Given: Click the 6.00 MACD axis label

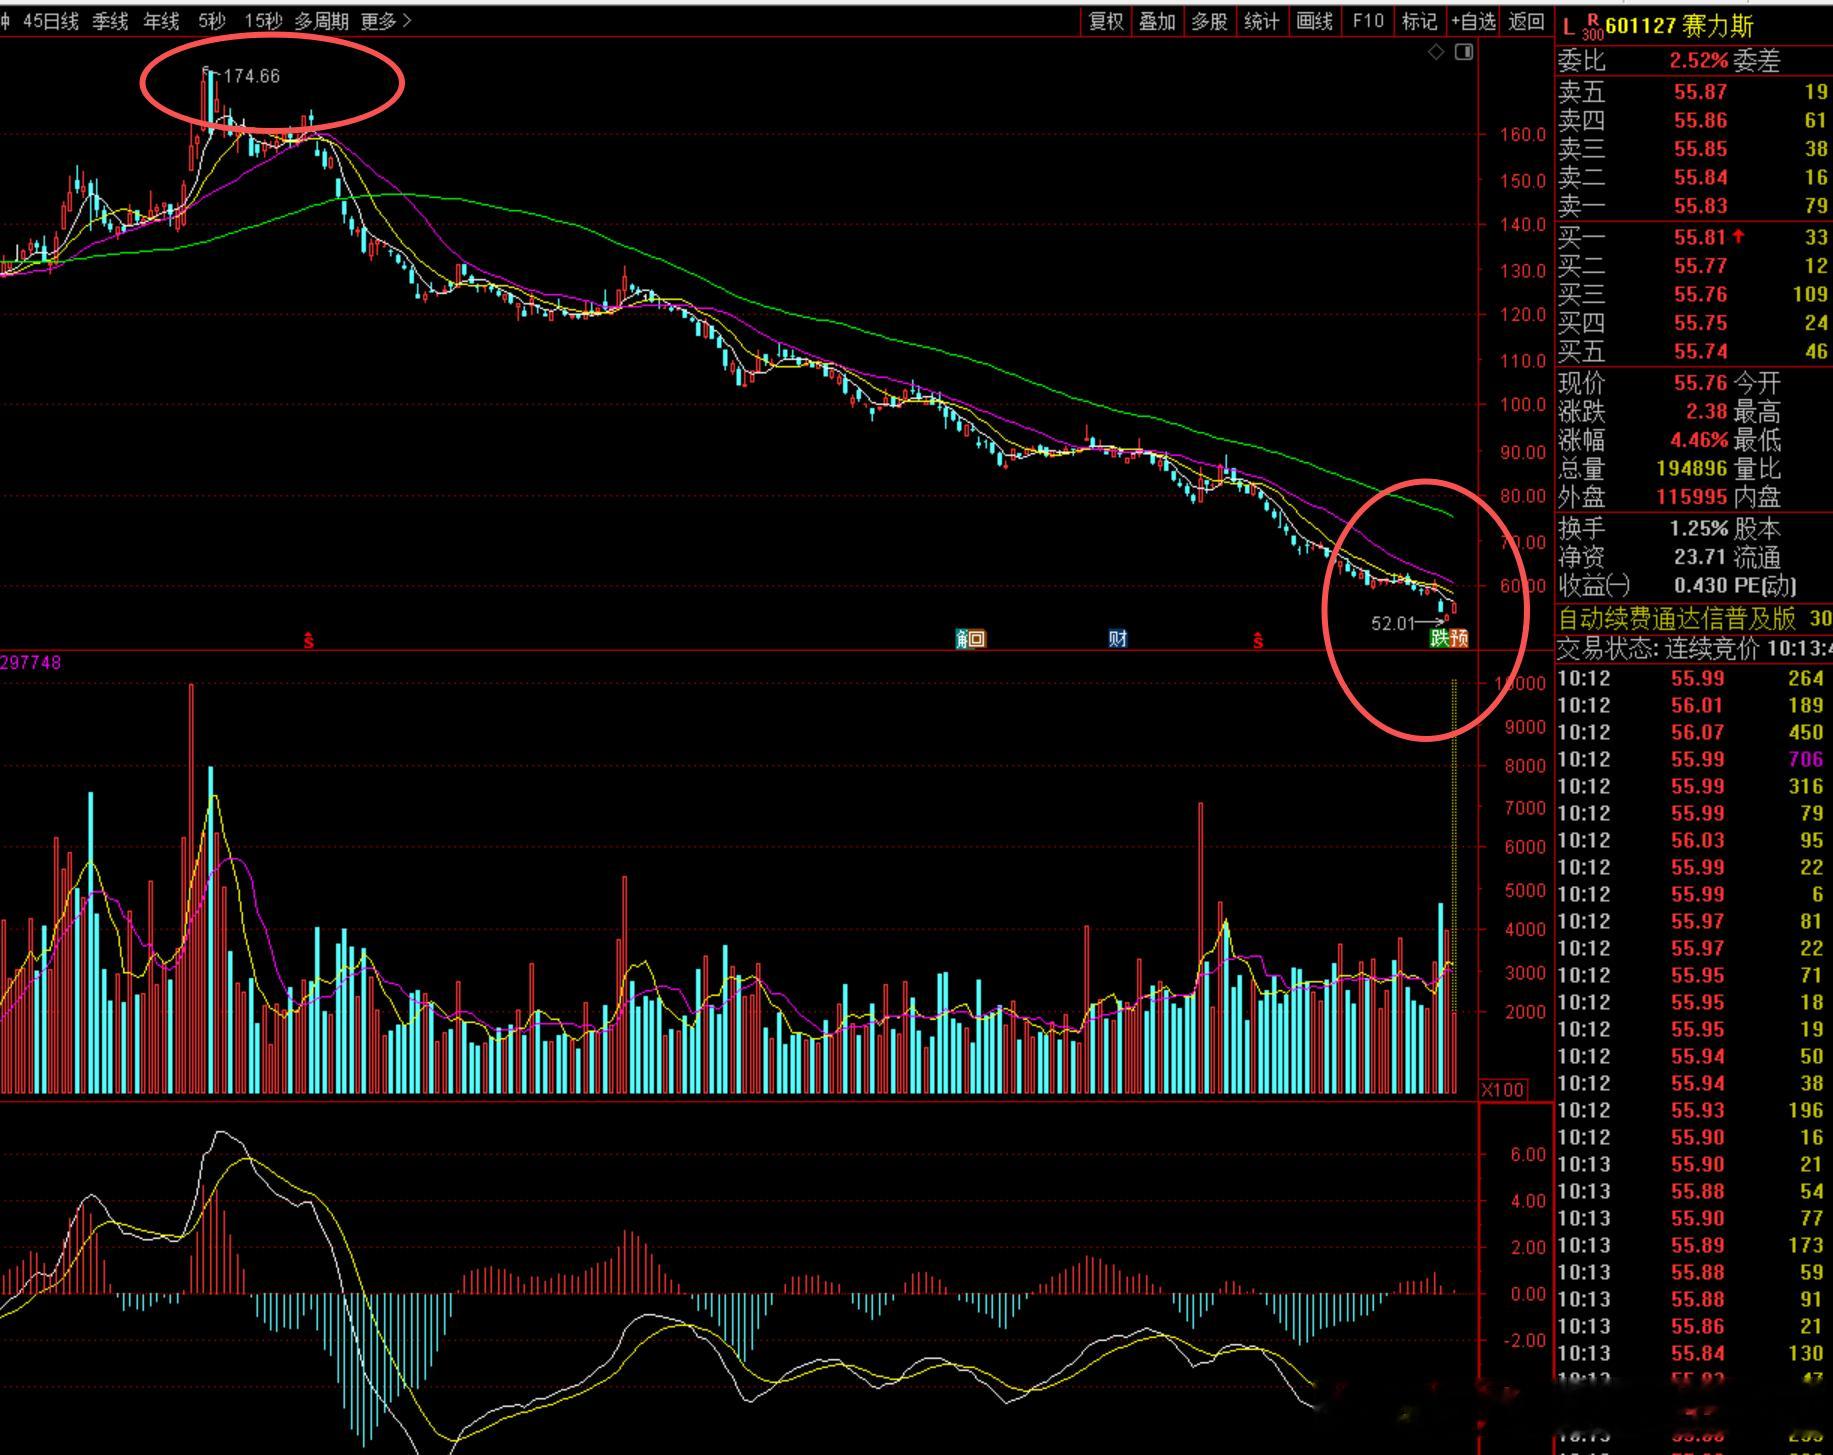Looking at the screenshot, I should click(1527, 1155).
